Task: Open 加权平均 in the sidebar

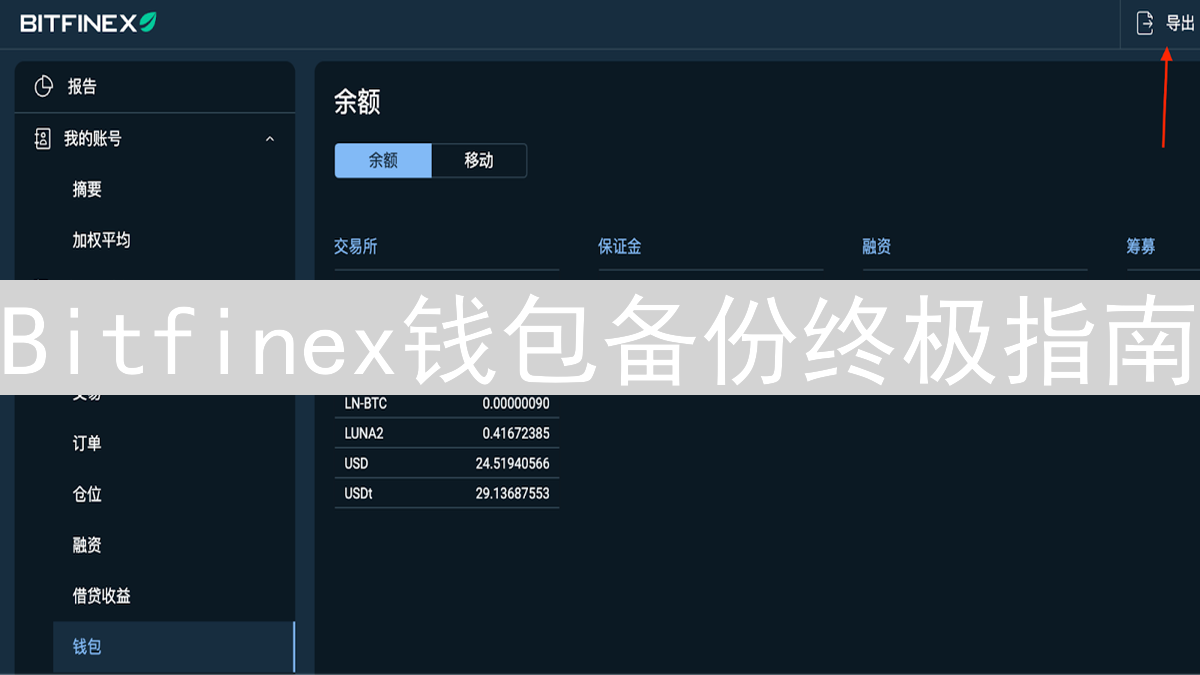Action: pyautogui.click(x=101, y=240)
